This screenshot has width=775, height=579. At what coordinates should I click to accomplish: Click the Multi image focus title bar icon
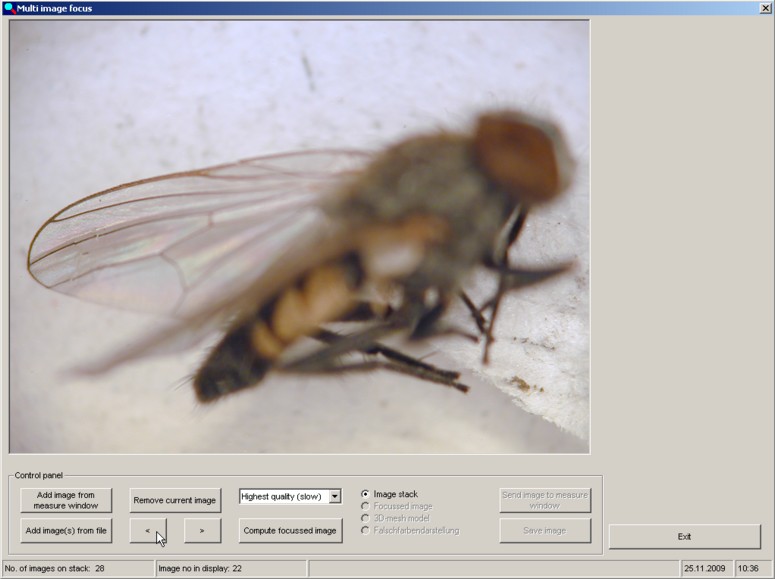click(x=9, y=8)
